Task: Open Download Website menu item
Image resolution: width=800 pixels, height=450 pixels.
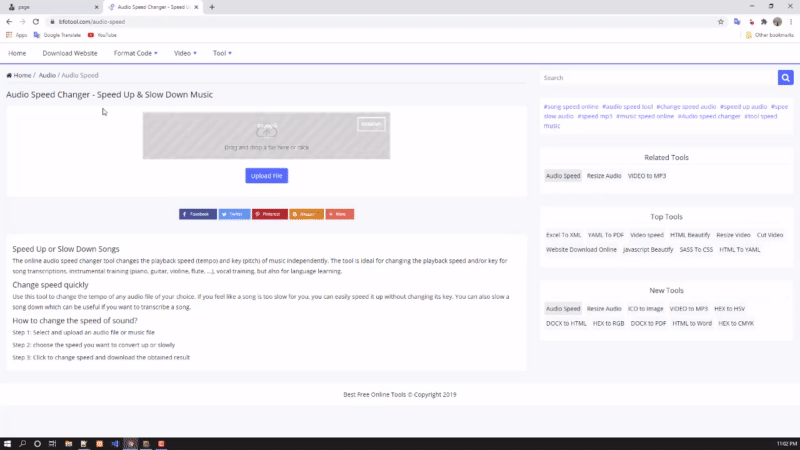Action: tap(70, 53)
